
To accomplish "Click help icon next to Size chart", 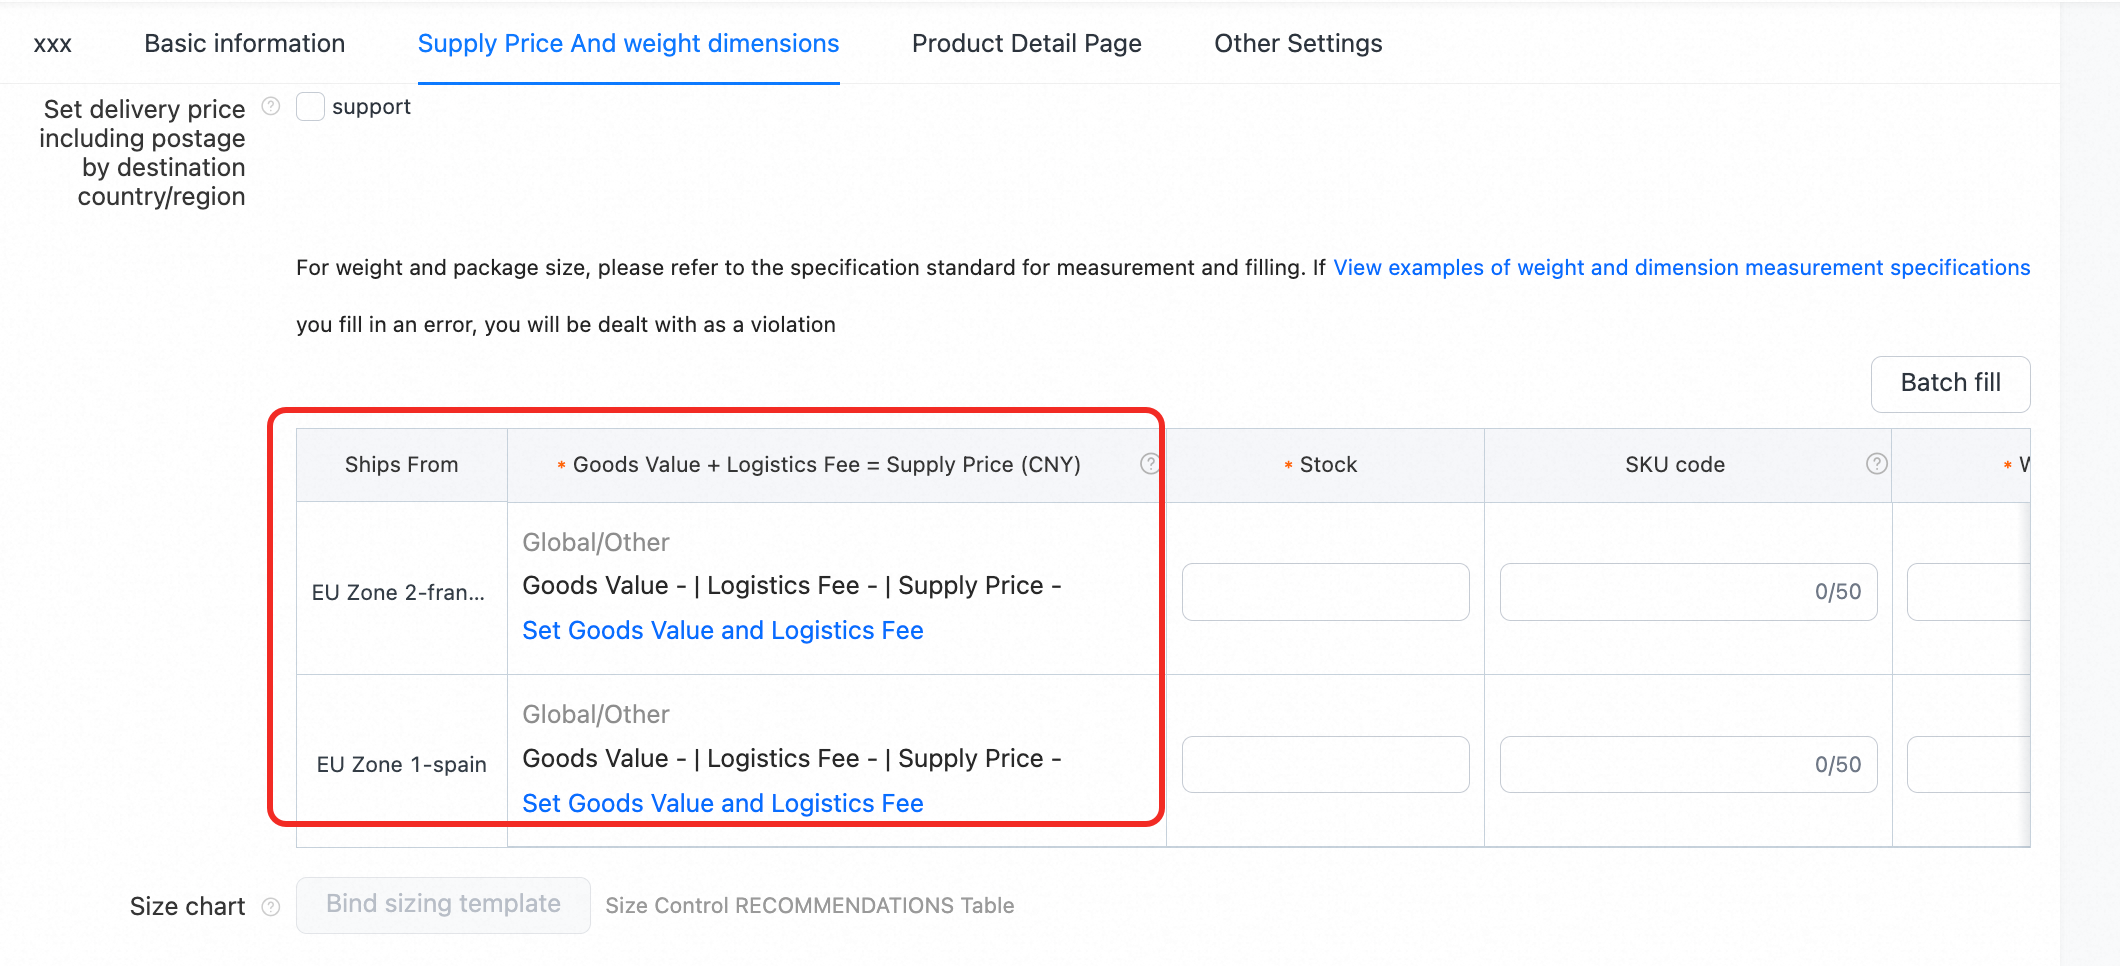I will coord(270,907).
